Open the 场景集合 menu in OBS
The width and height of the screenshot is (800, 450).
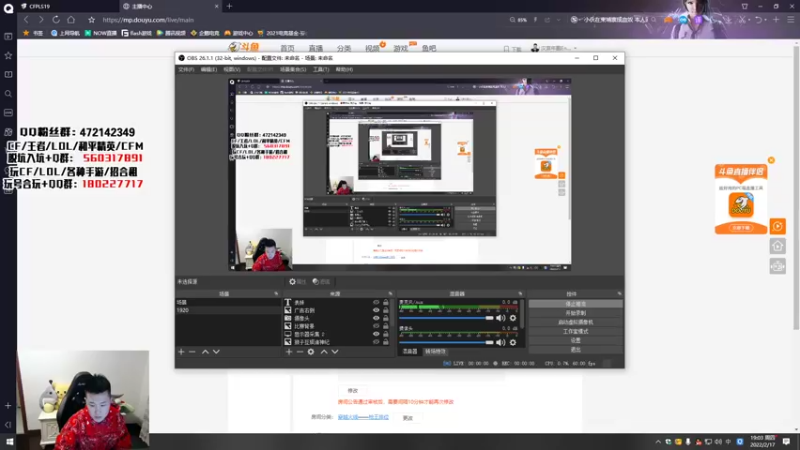[x=293, y=69]
